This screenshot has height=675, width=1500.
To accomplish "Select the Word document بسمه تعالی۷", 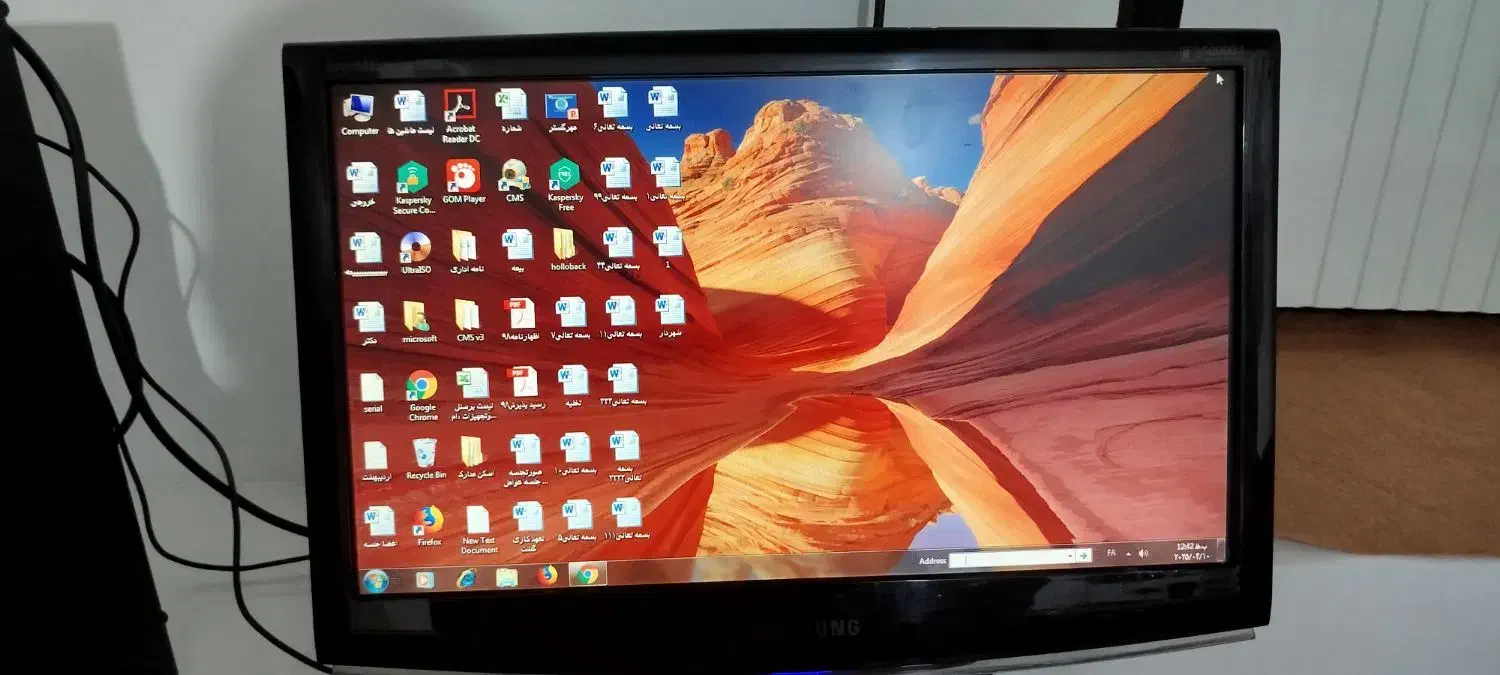I will [x=570, y=319].
